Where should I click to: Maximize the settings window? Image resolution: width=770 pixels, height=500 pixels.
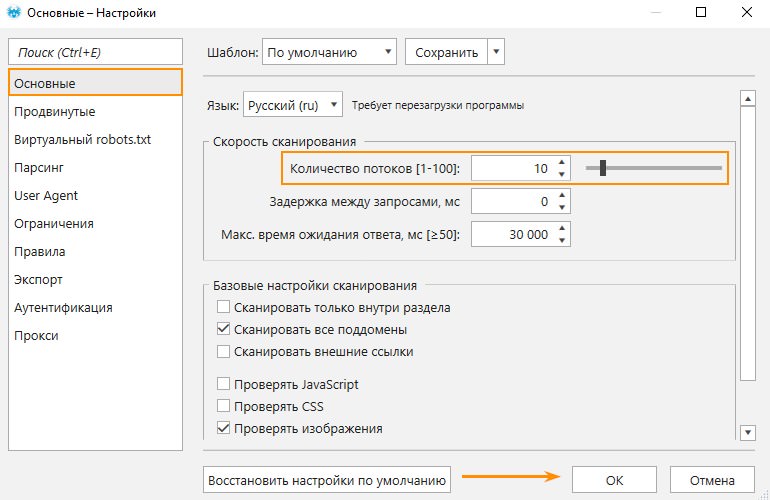point(701,12)
